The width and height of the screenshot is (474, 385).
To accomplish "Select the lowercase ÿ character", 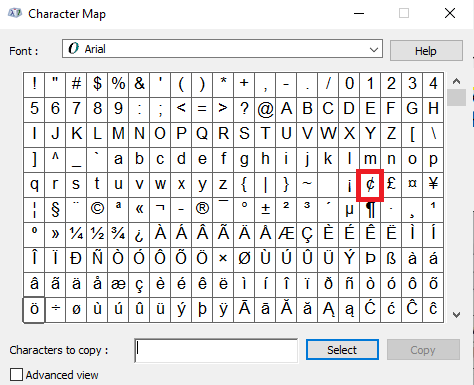I will (223, 310).
